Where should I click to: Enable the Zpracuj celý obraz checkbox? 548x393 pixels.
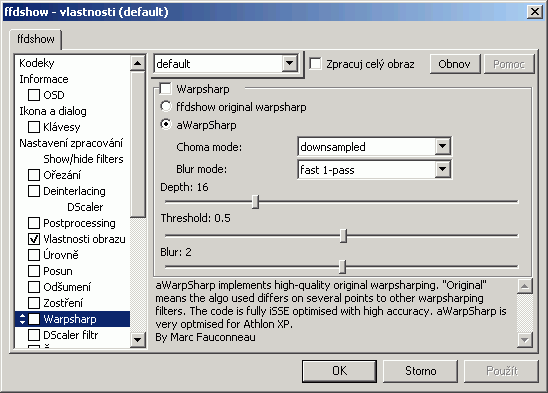pos(316,64)
